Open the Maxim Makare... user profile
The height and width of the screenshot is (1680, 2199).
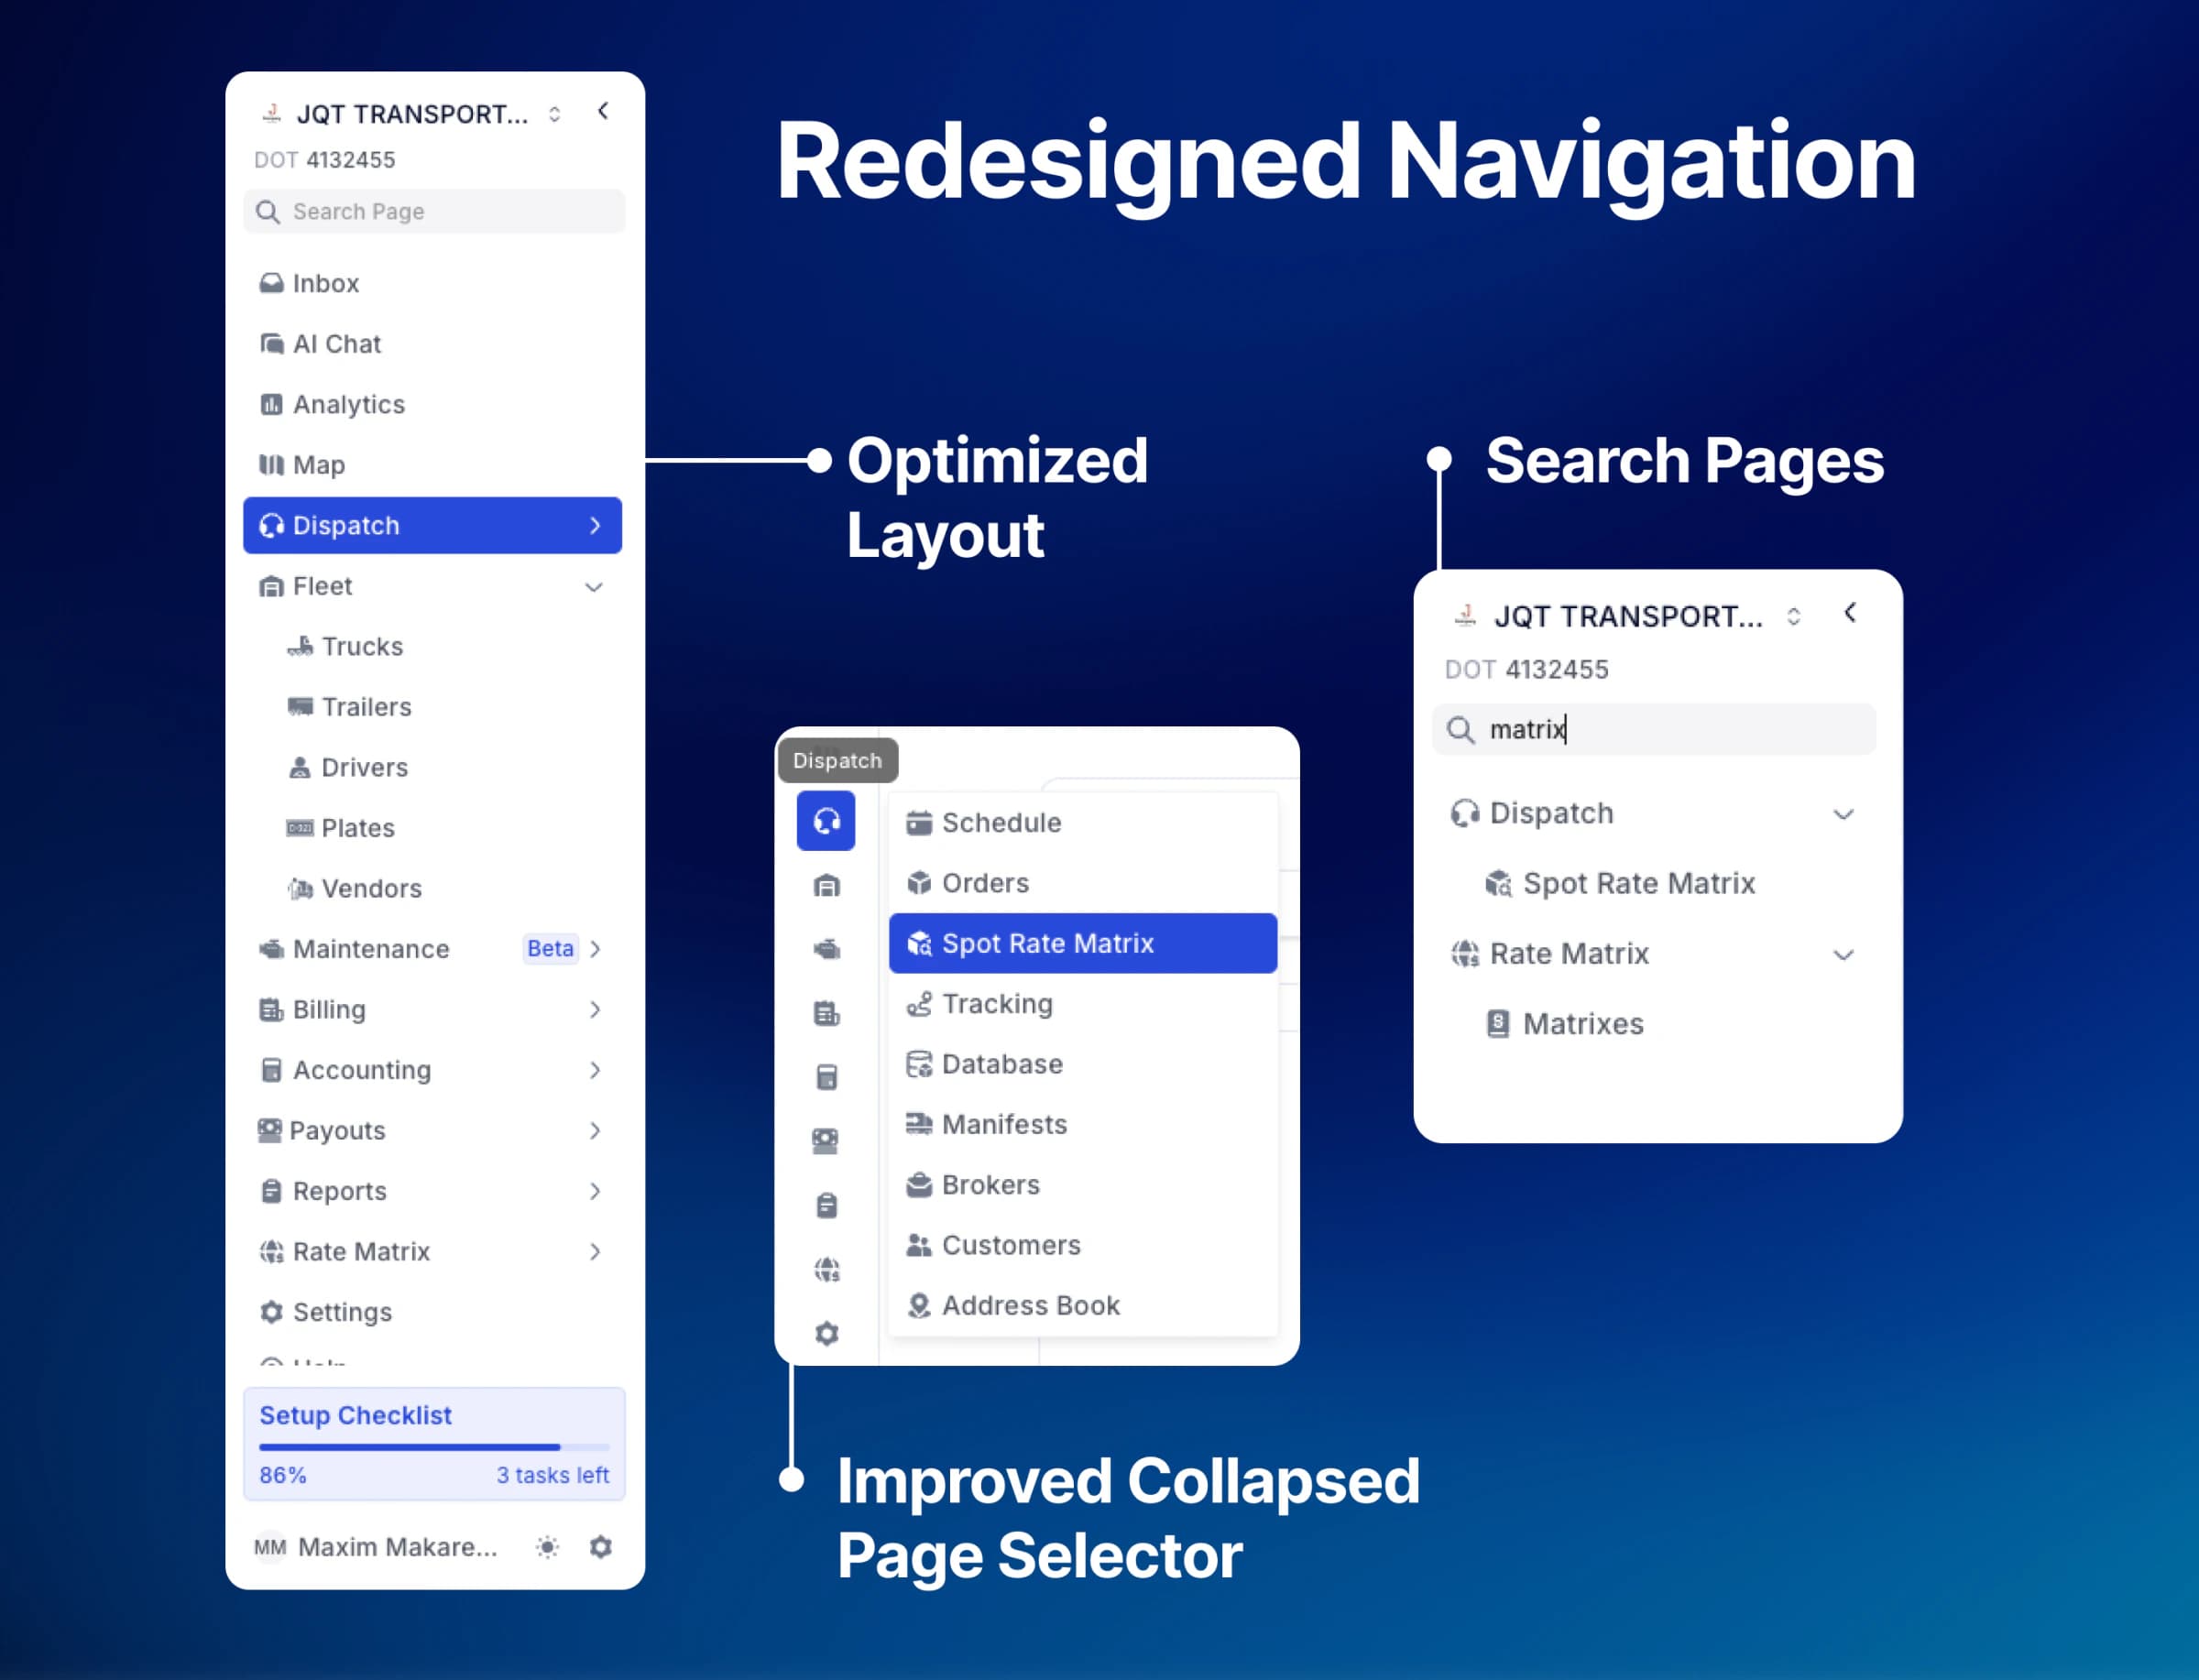click(376, 1547)
